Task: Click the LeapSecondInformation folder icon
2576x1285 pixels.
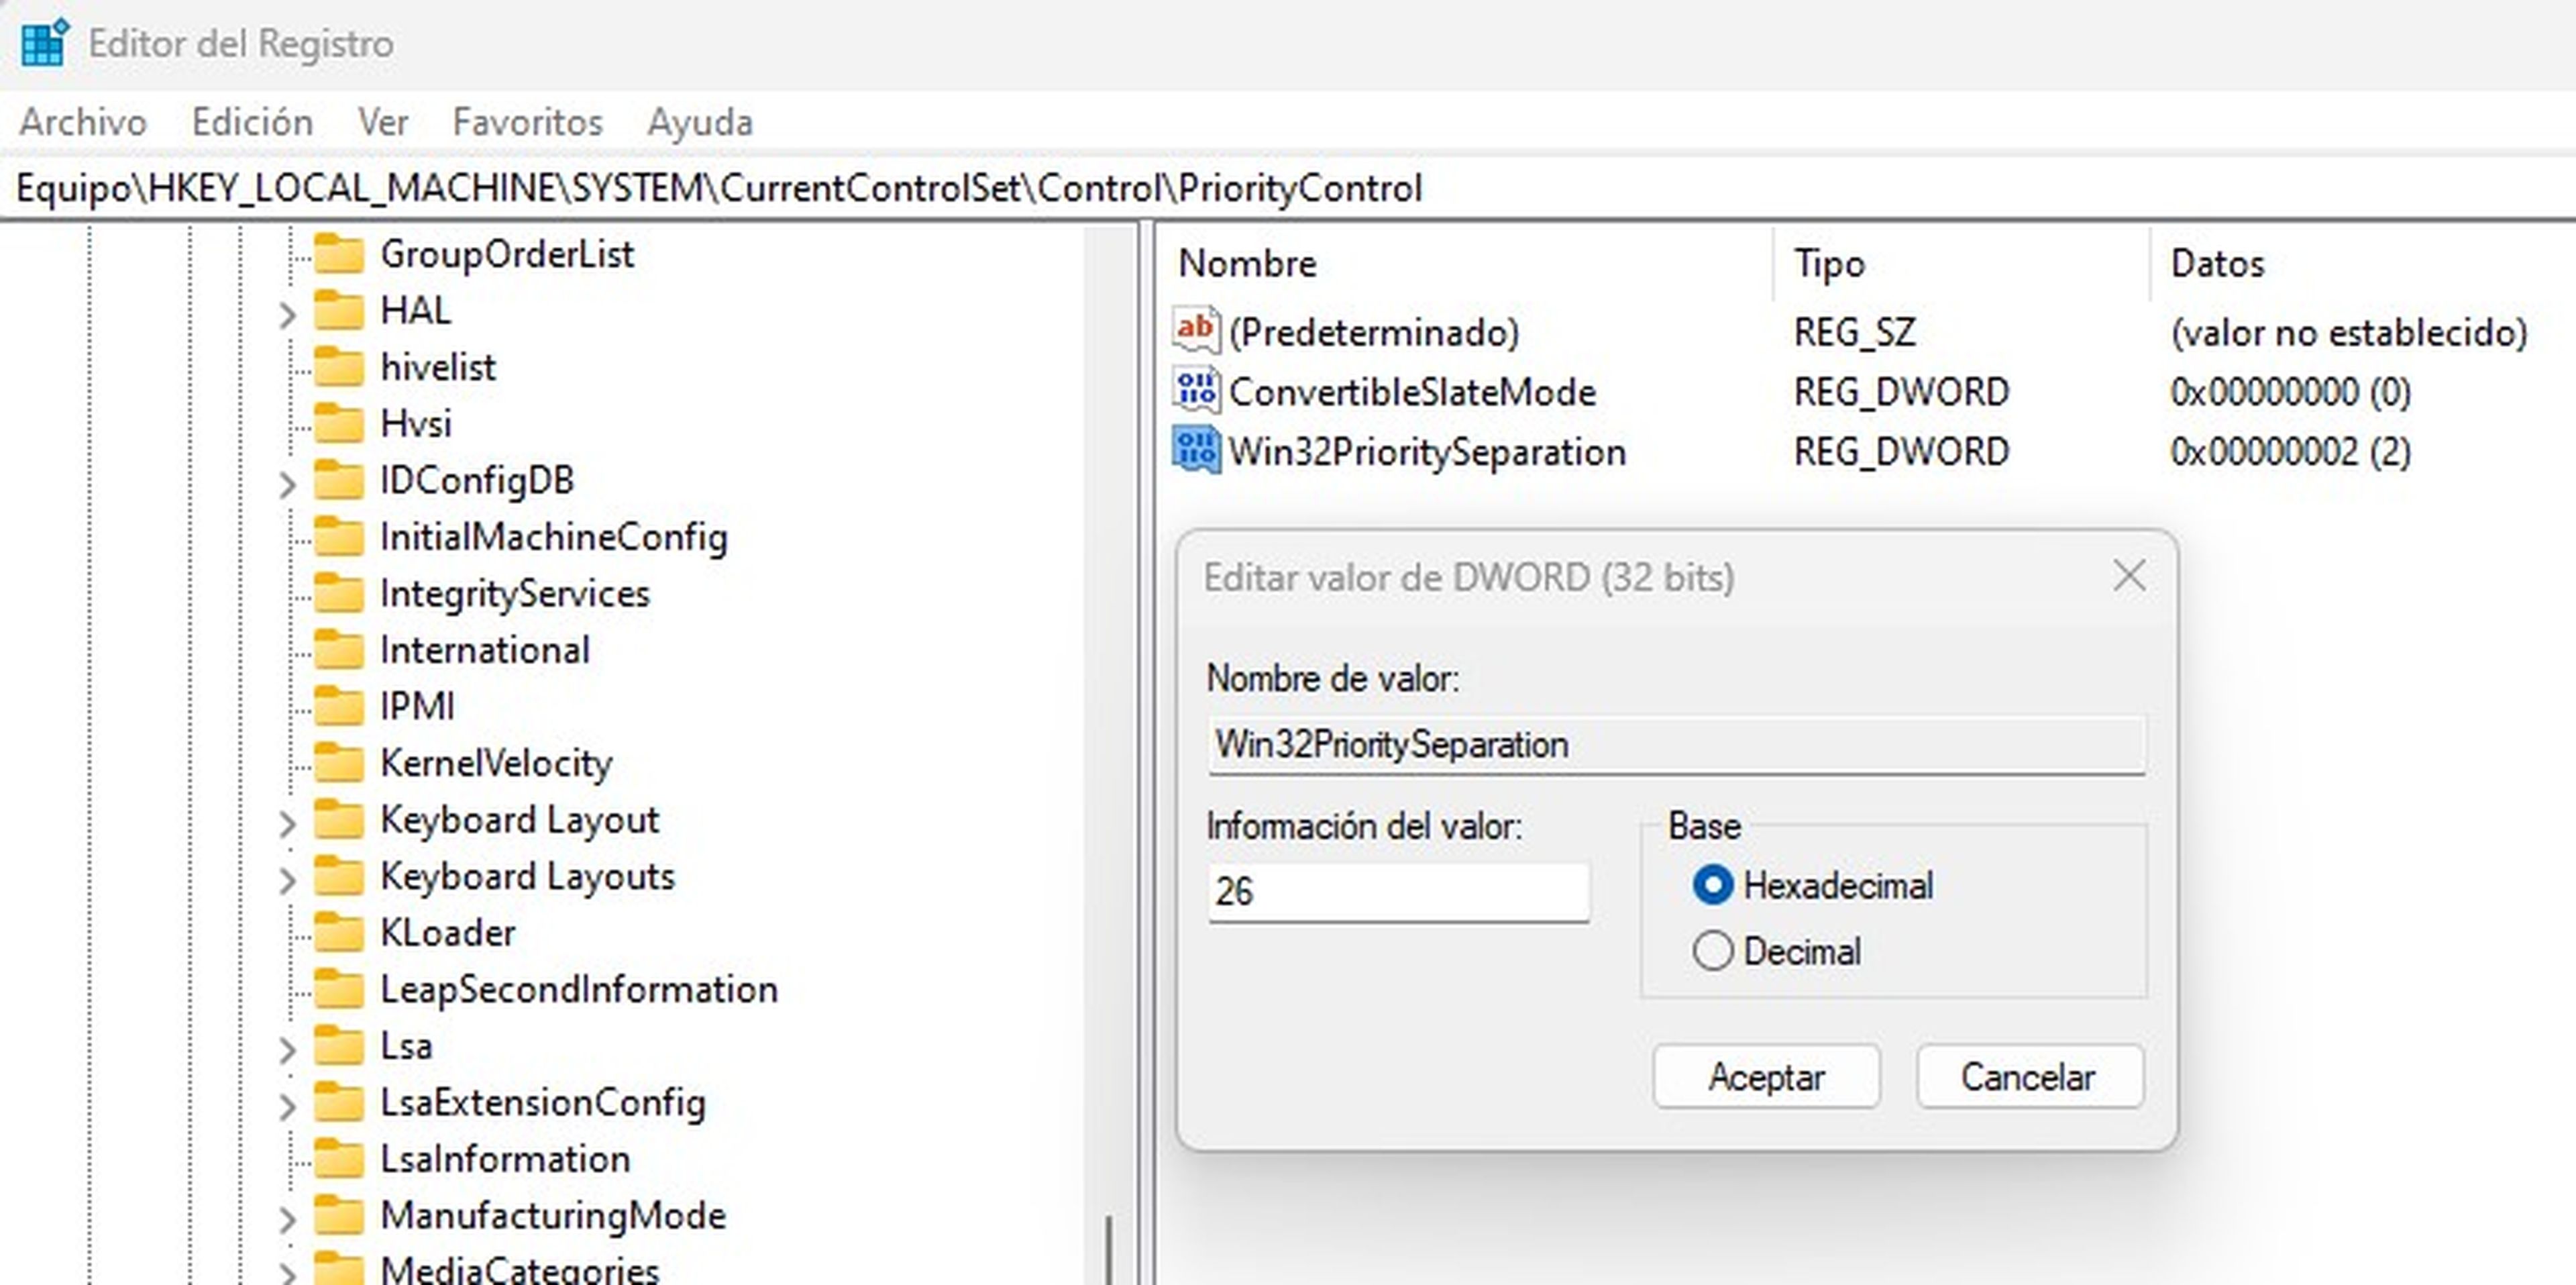Action: [339, 989]
